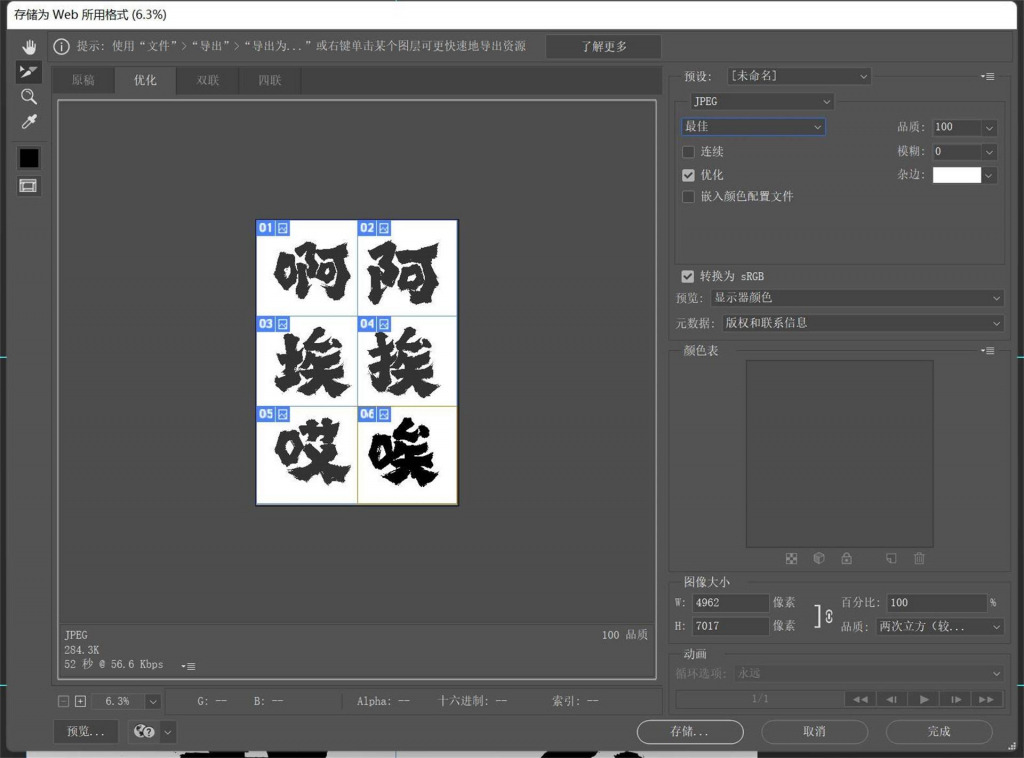Uncheck the 优化 checkbox

click(x=688, y=175)
